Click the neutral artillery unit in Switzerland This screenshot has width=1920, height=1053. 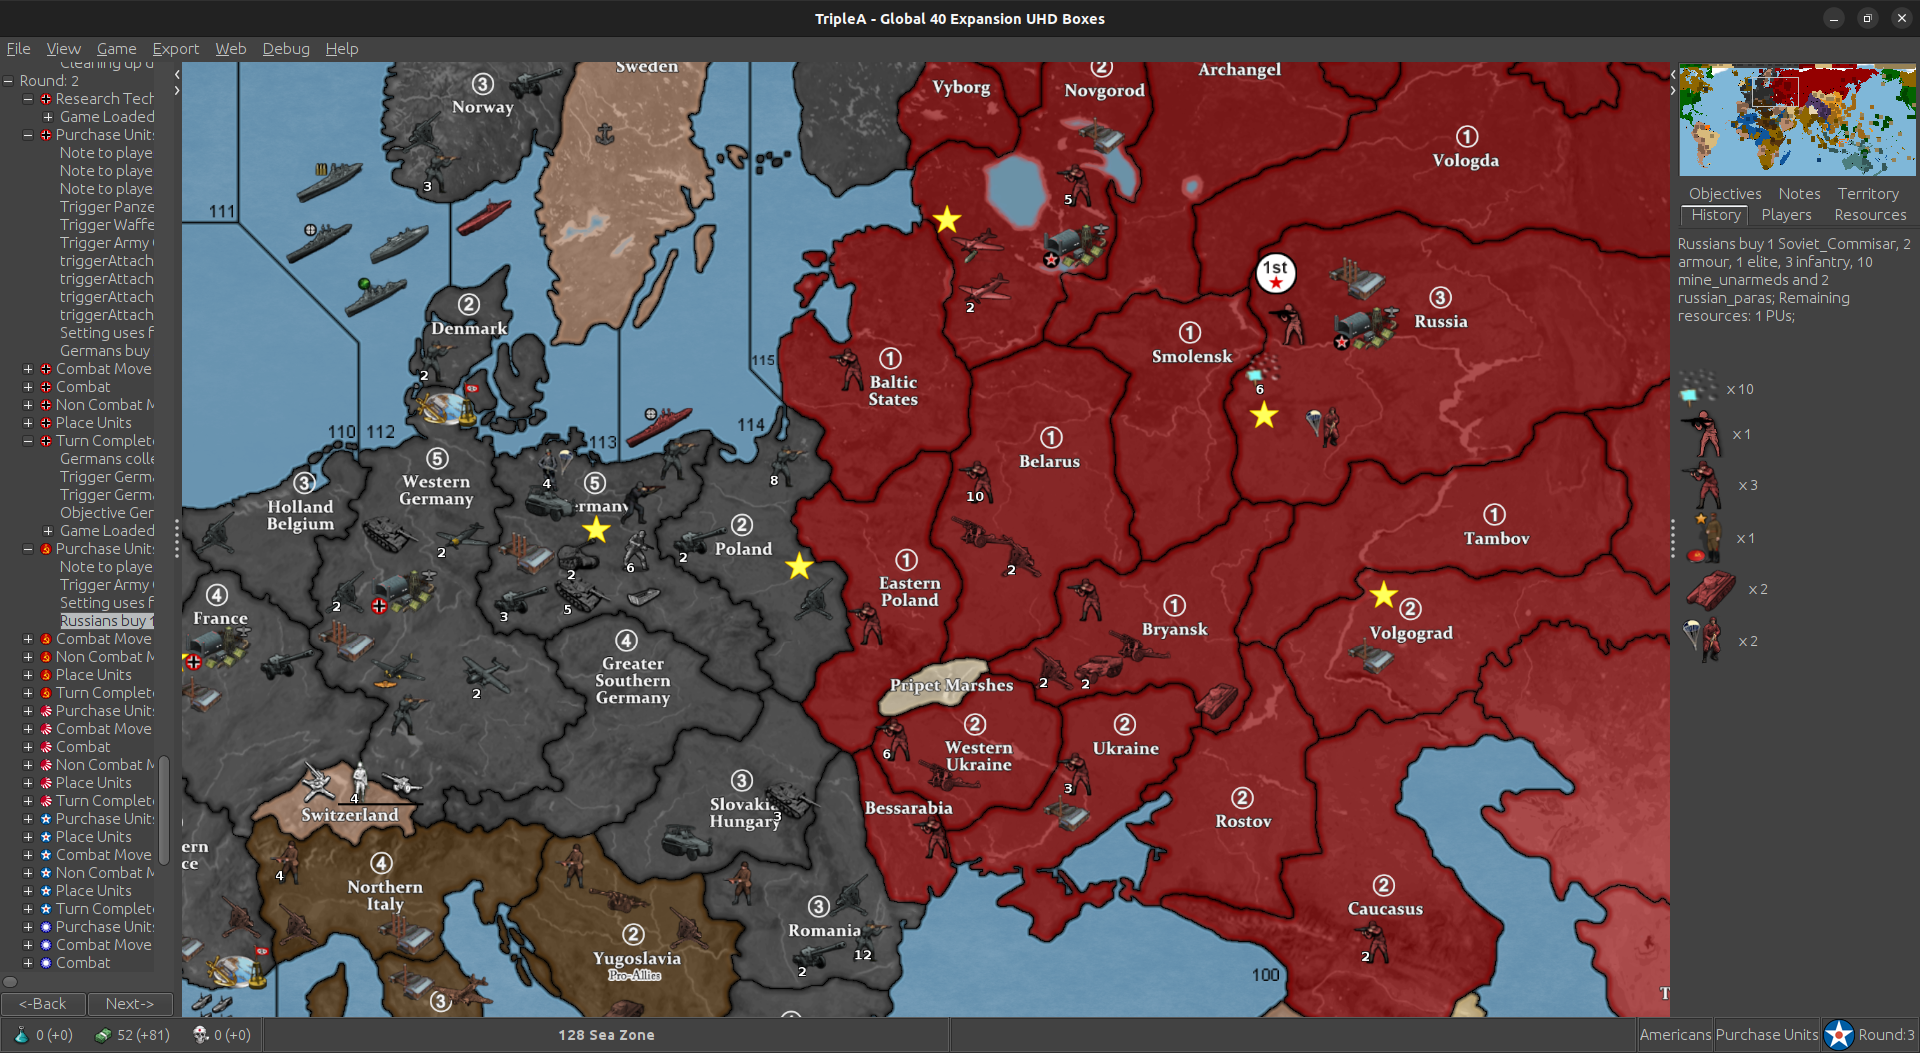coord(400,785)
